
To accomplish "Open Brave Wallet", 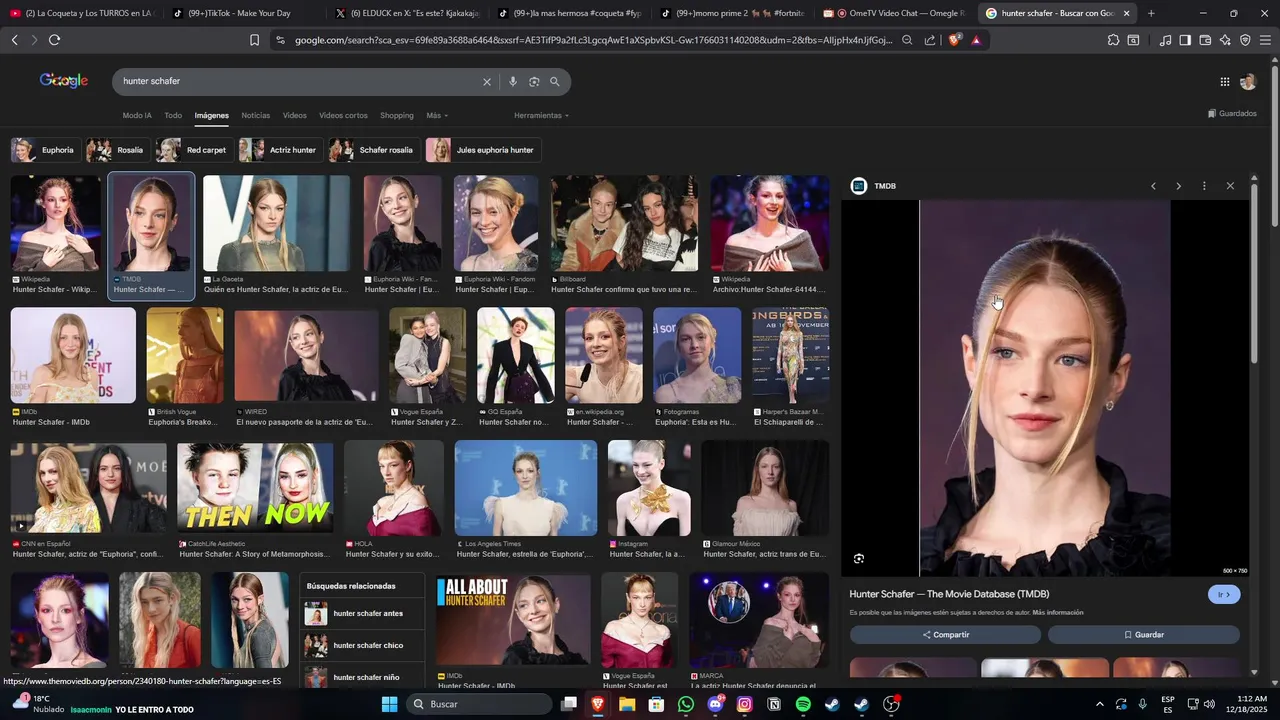I will point(1205,40).
